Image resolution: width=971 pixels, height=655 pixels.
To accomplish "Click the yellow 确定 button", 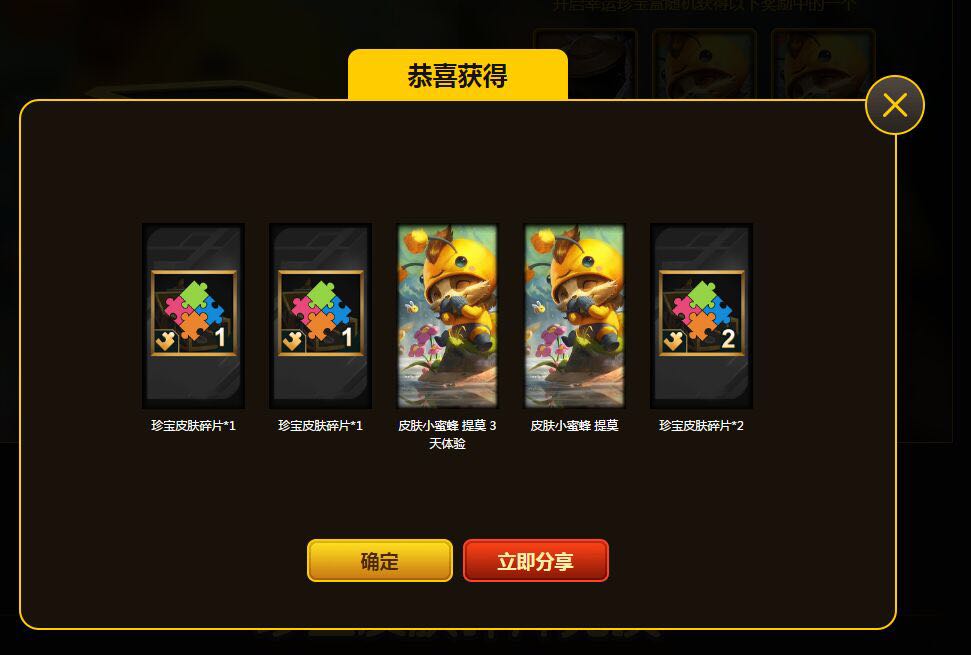I will (x=380, y=561).
